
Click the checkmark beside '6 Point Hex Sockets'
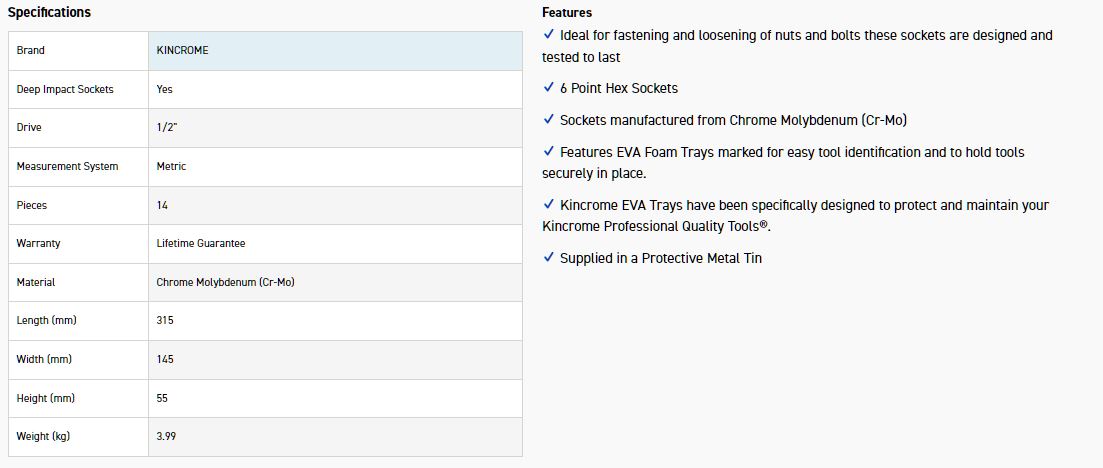(x=548, y=88)
